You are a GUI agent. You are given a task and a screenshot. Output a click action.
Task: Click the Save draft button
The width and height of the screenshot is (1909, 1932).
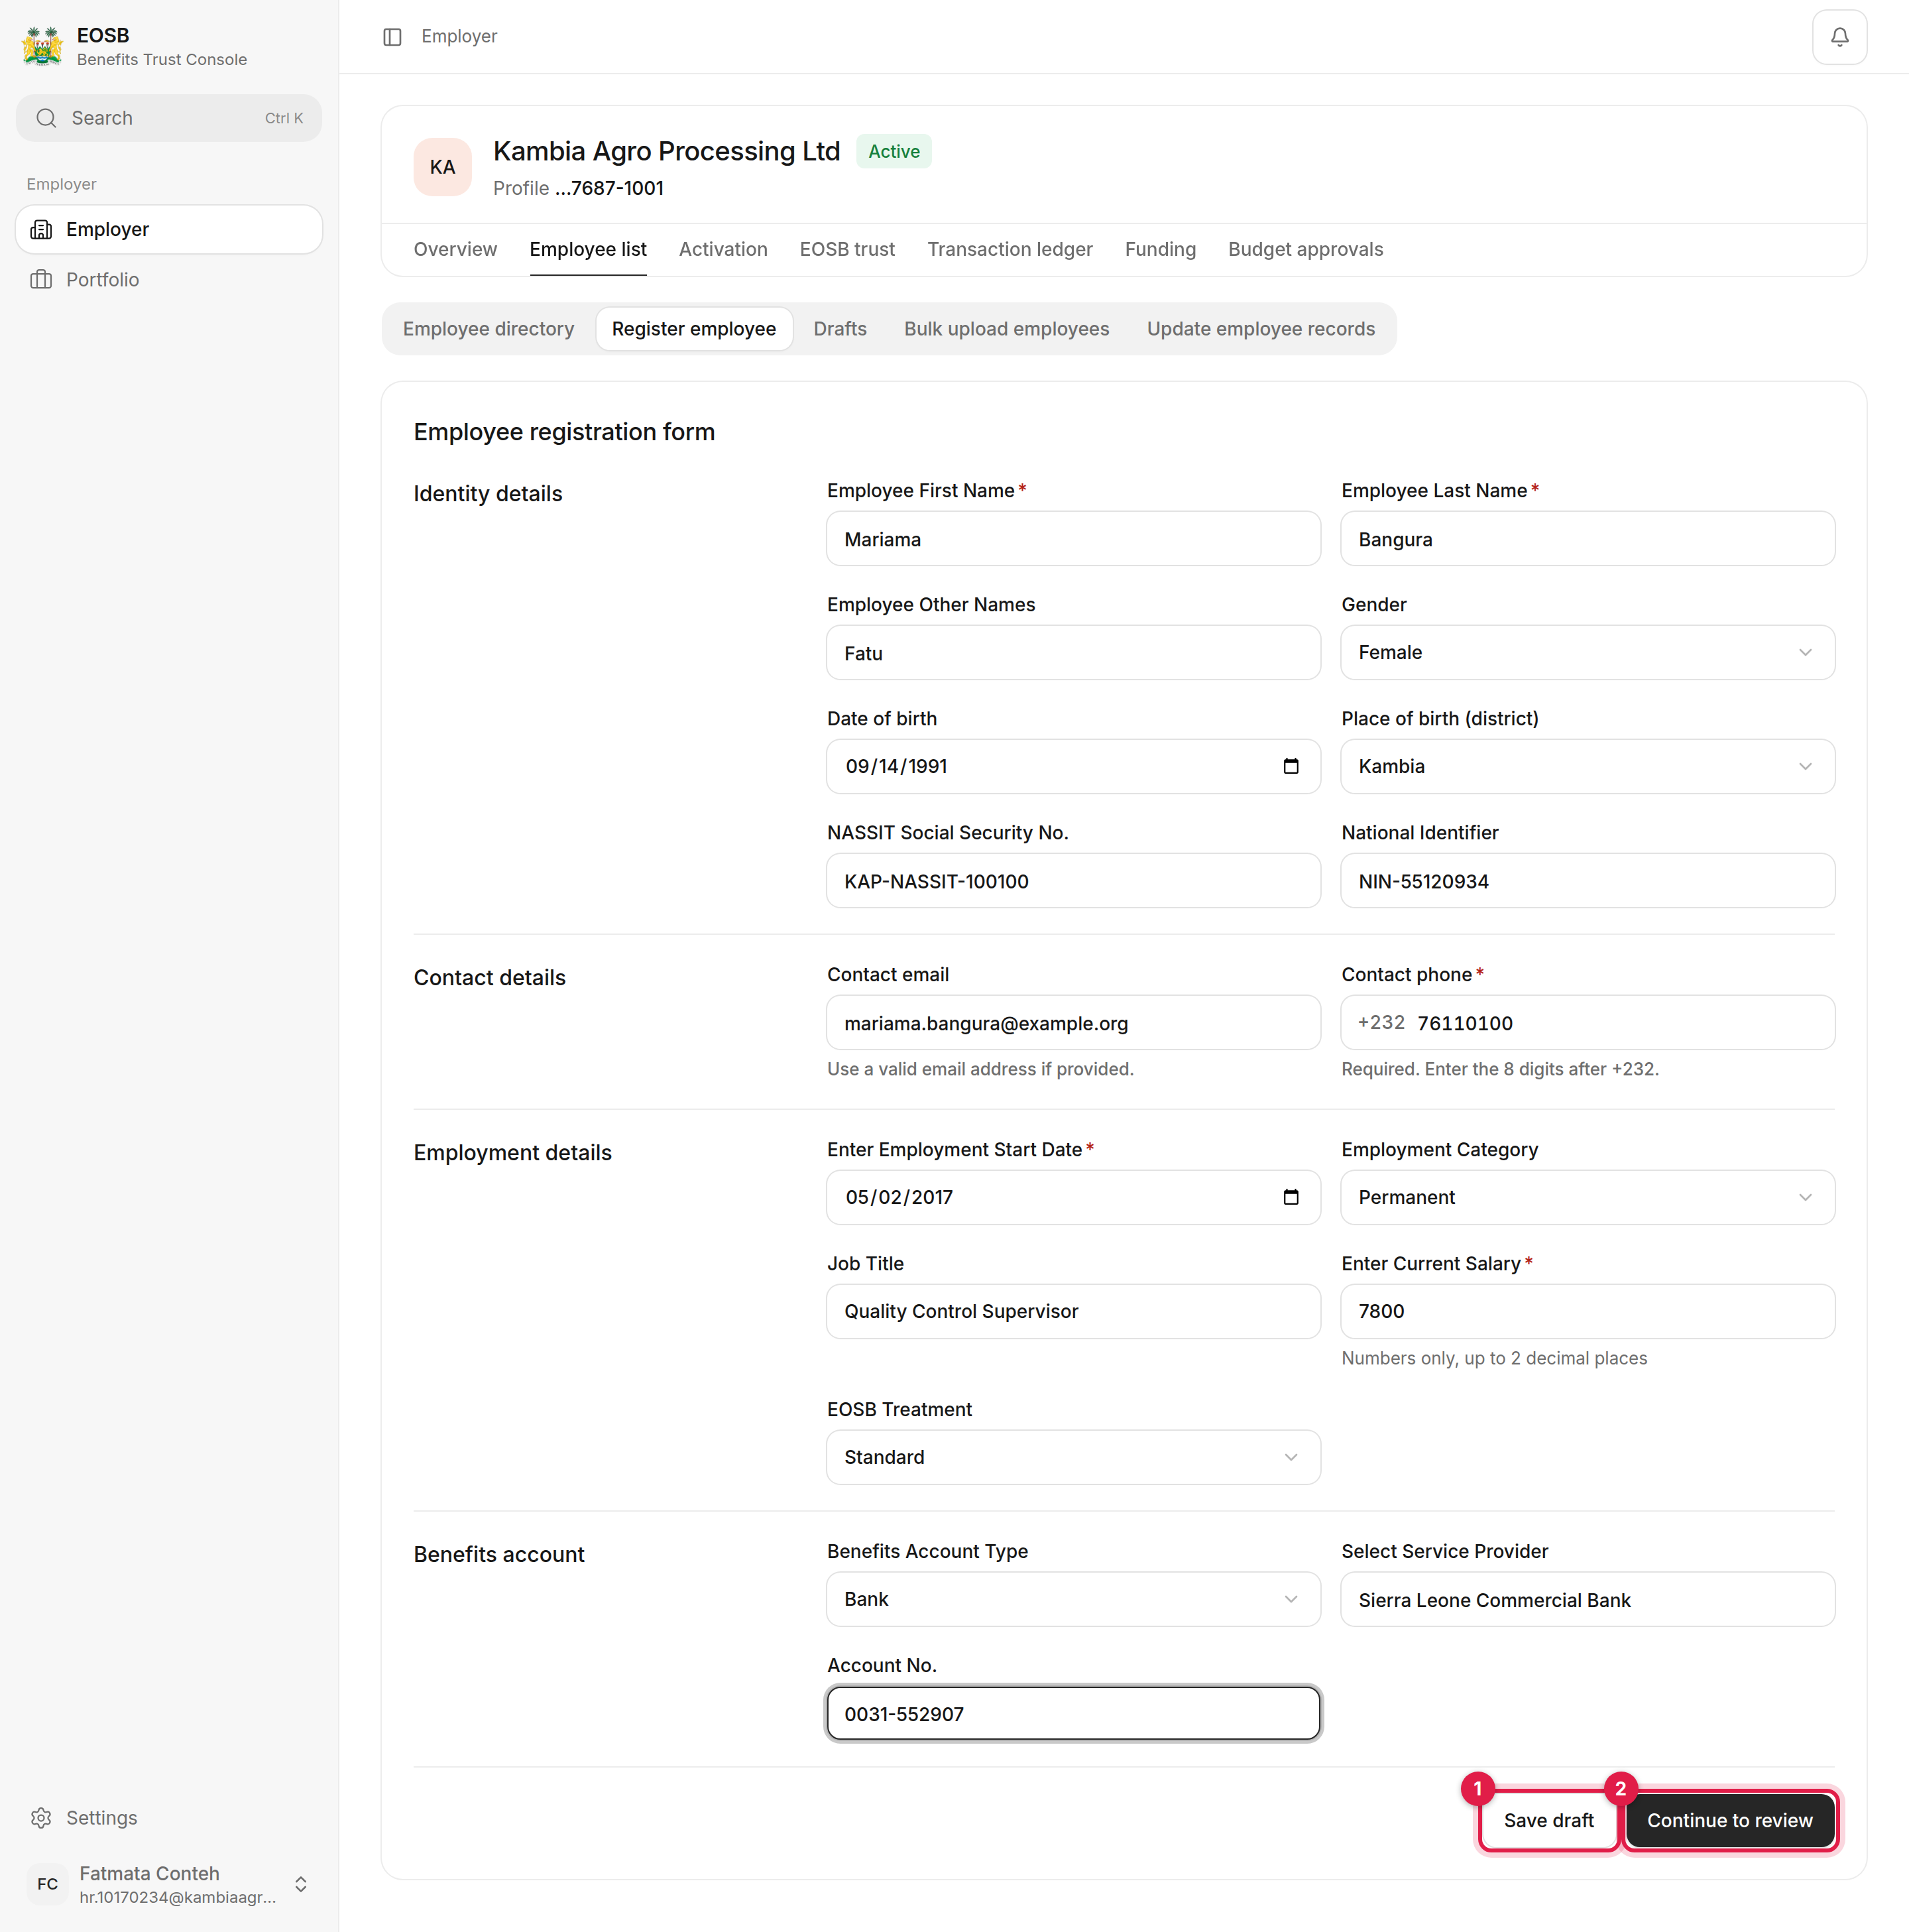pyautogui.click(x=1548, y=1820)
